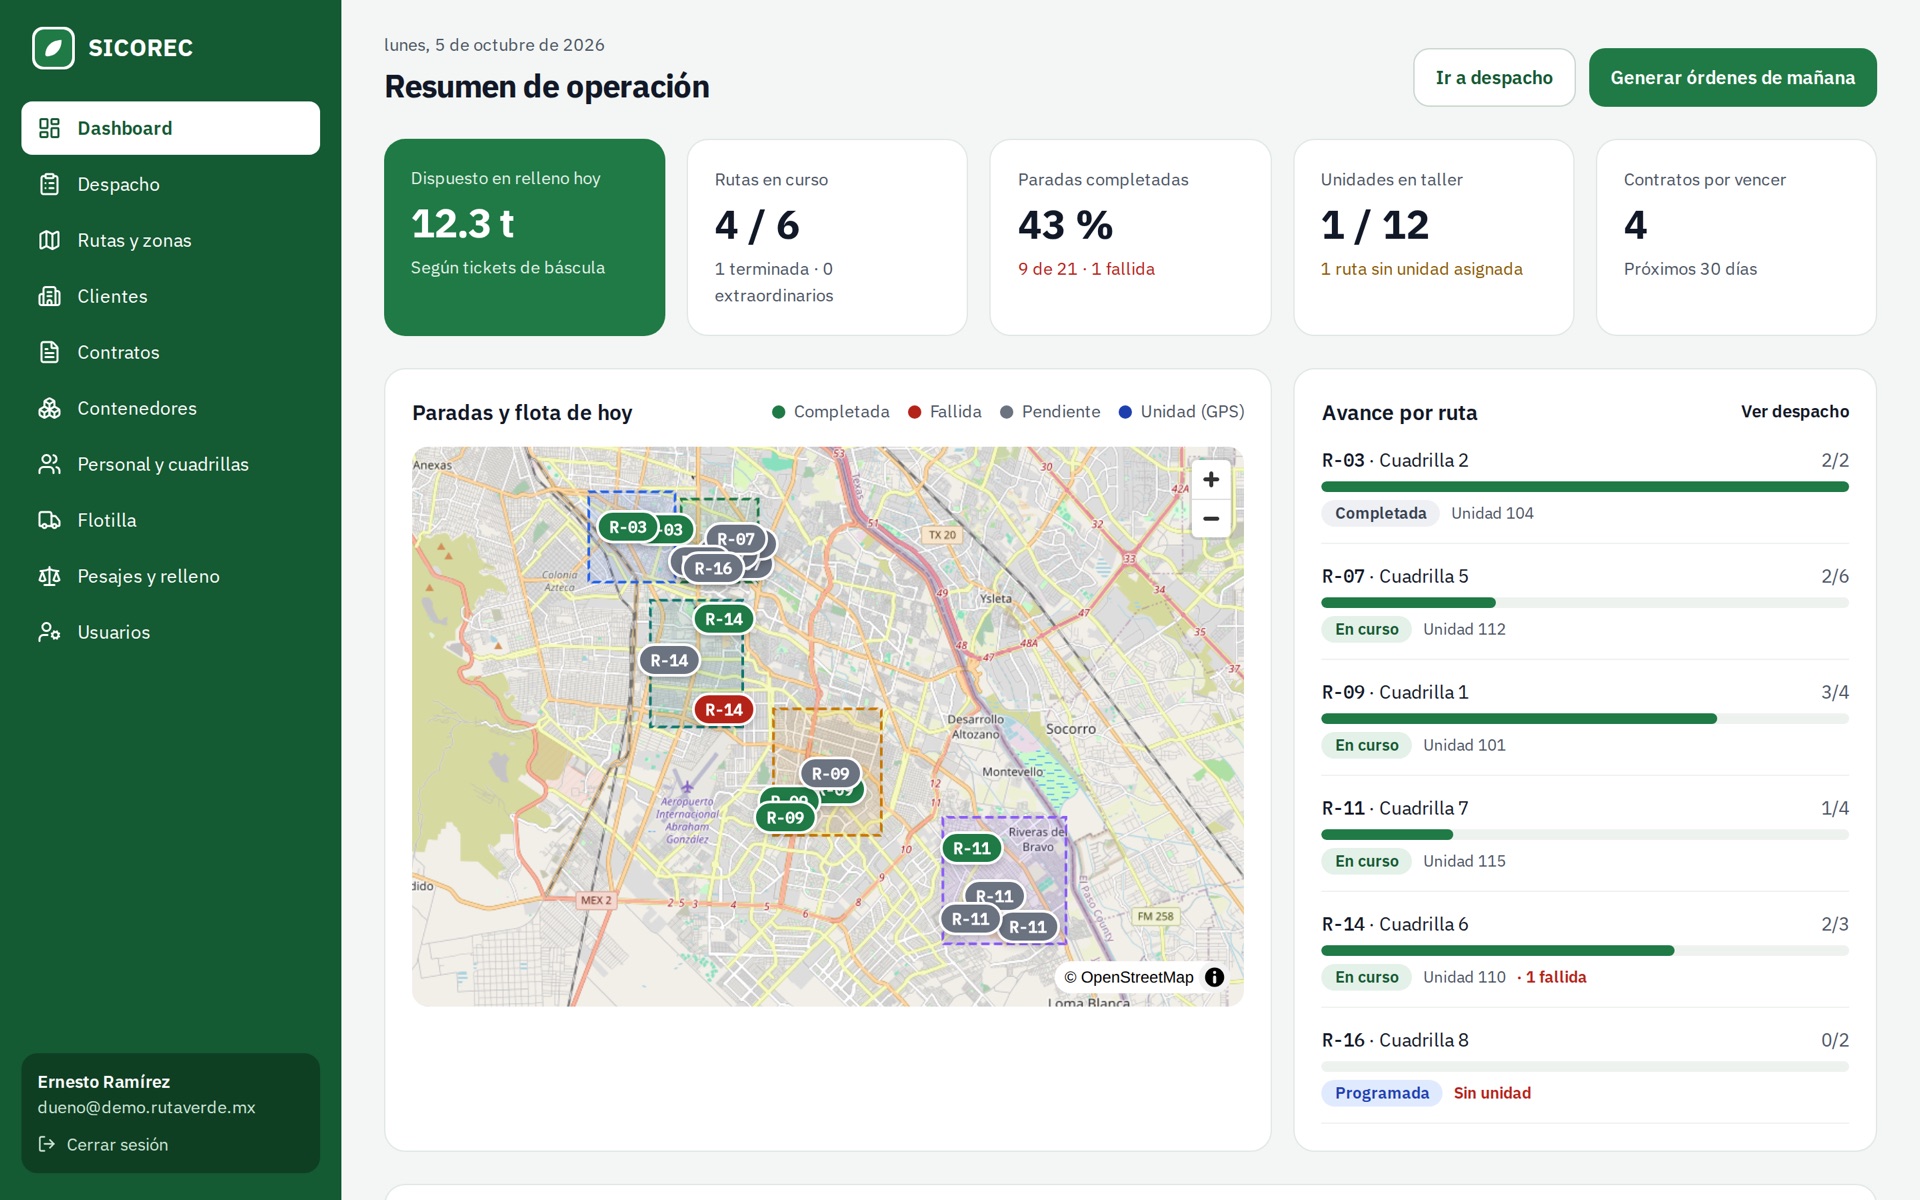1920x1200 pixels.
Task: Click the gray Pendiente legend dot
Action: coord(1007,412)
